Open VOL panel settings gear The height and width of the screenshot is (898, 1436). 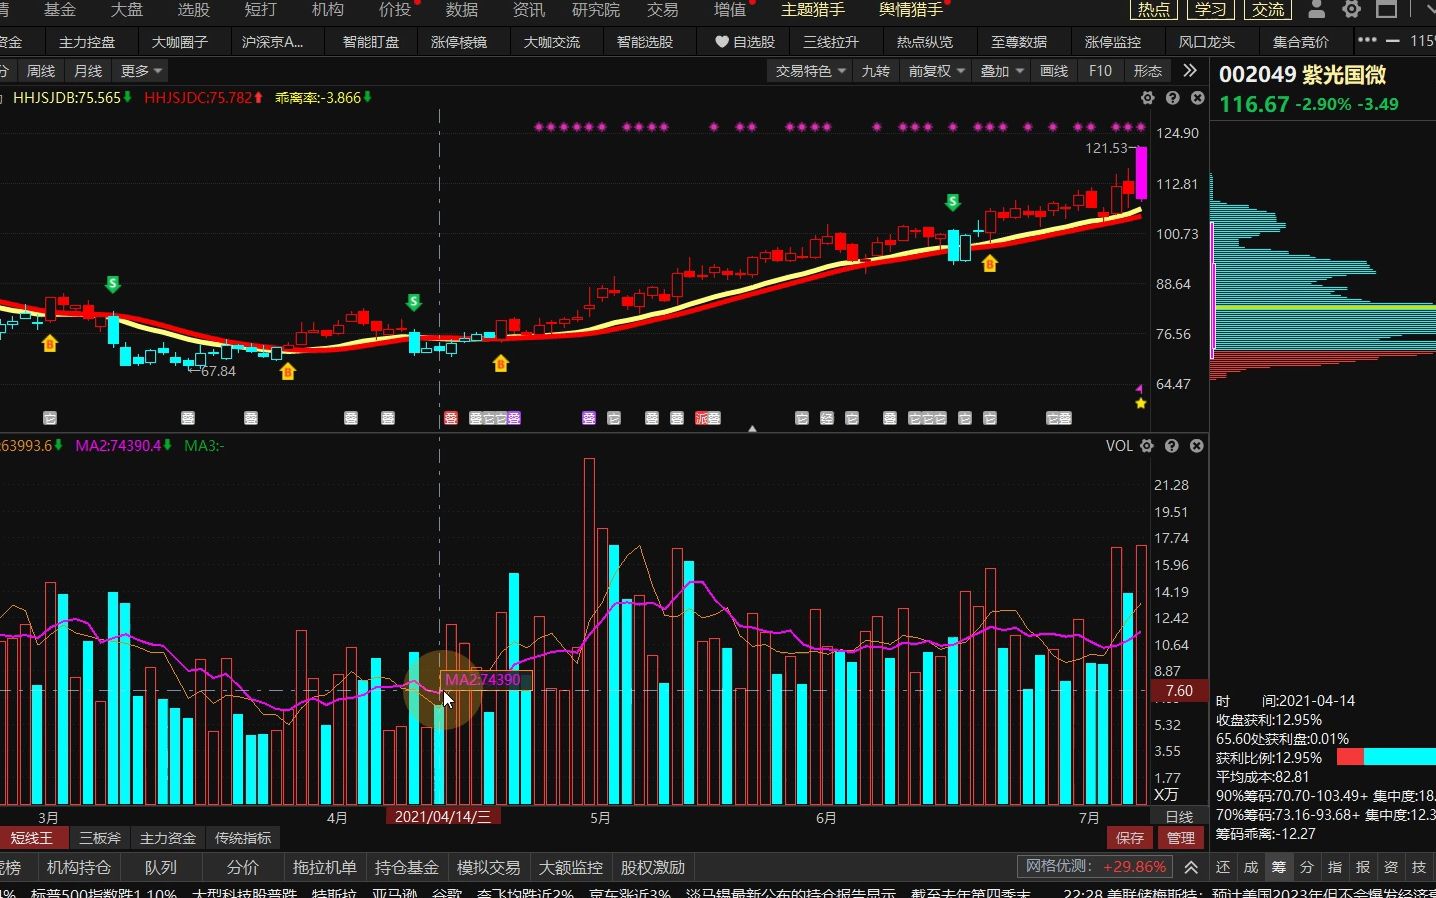pyautogui.click(x=1147, y=446)
